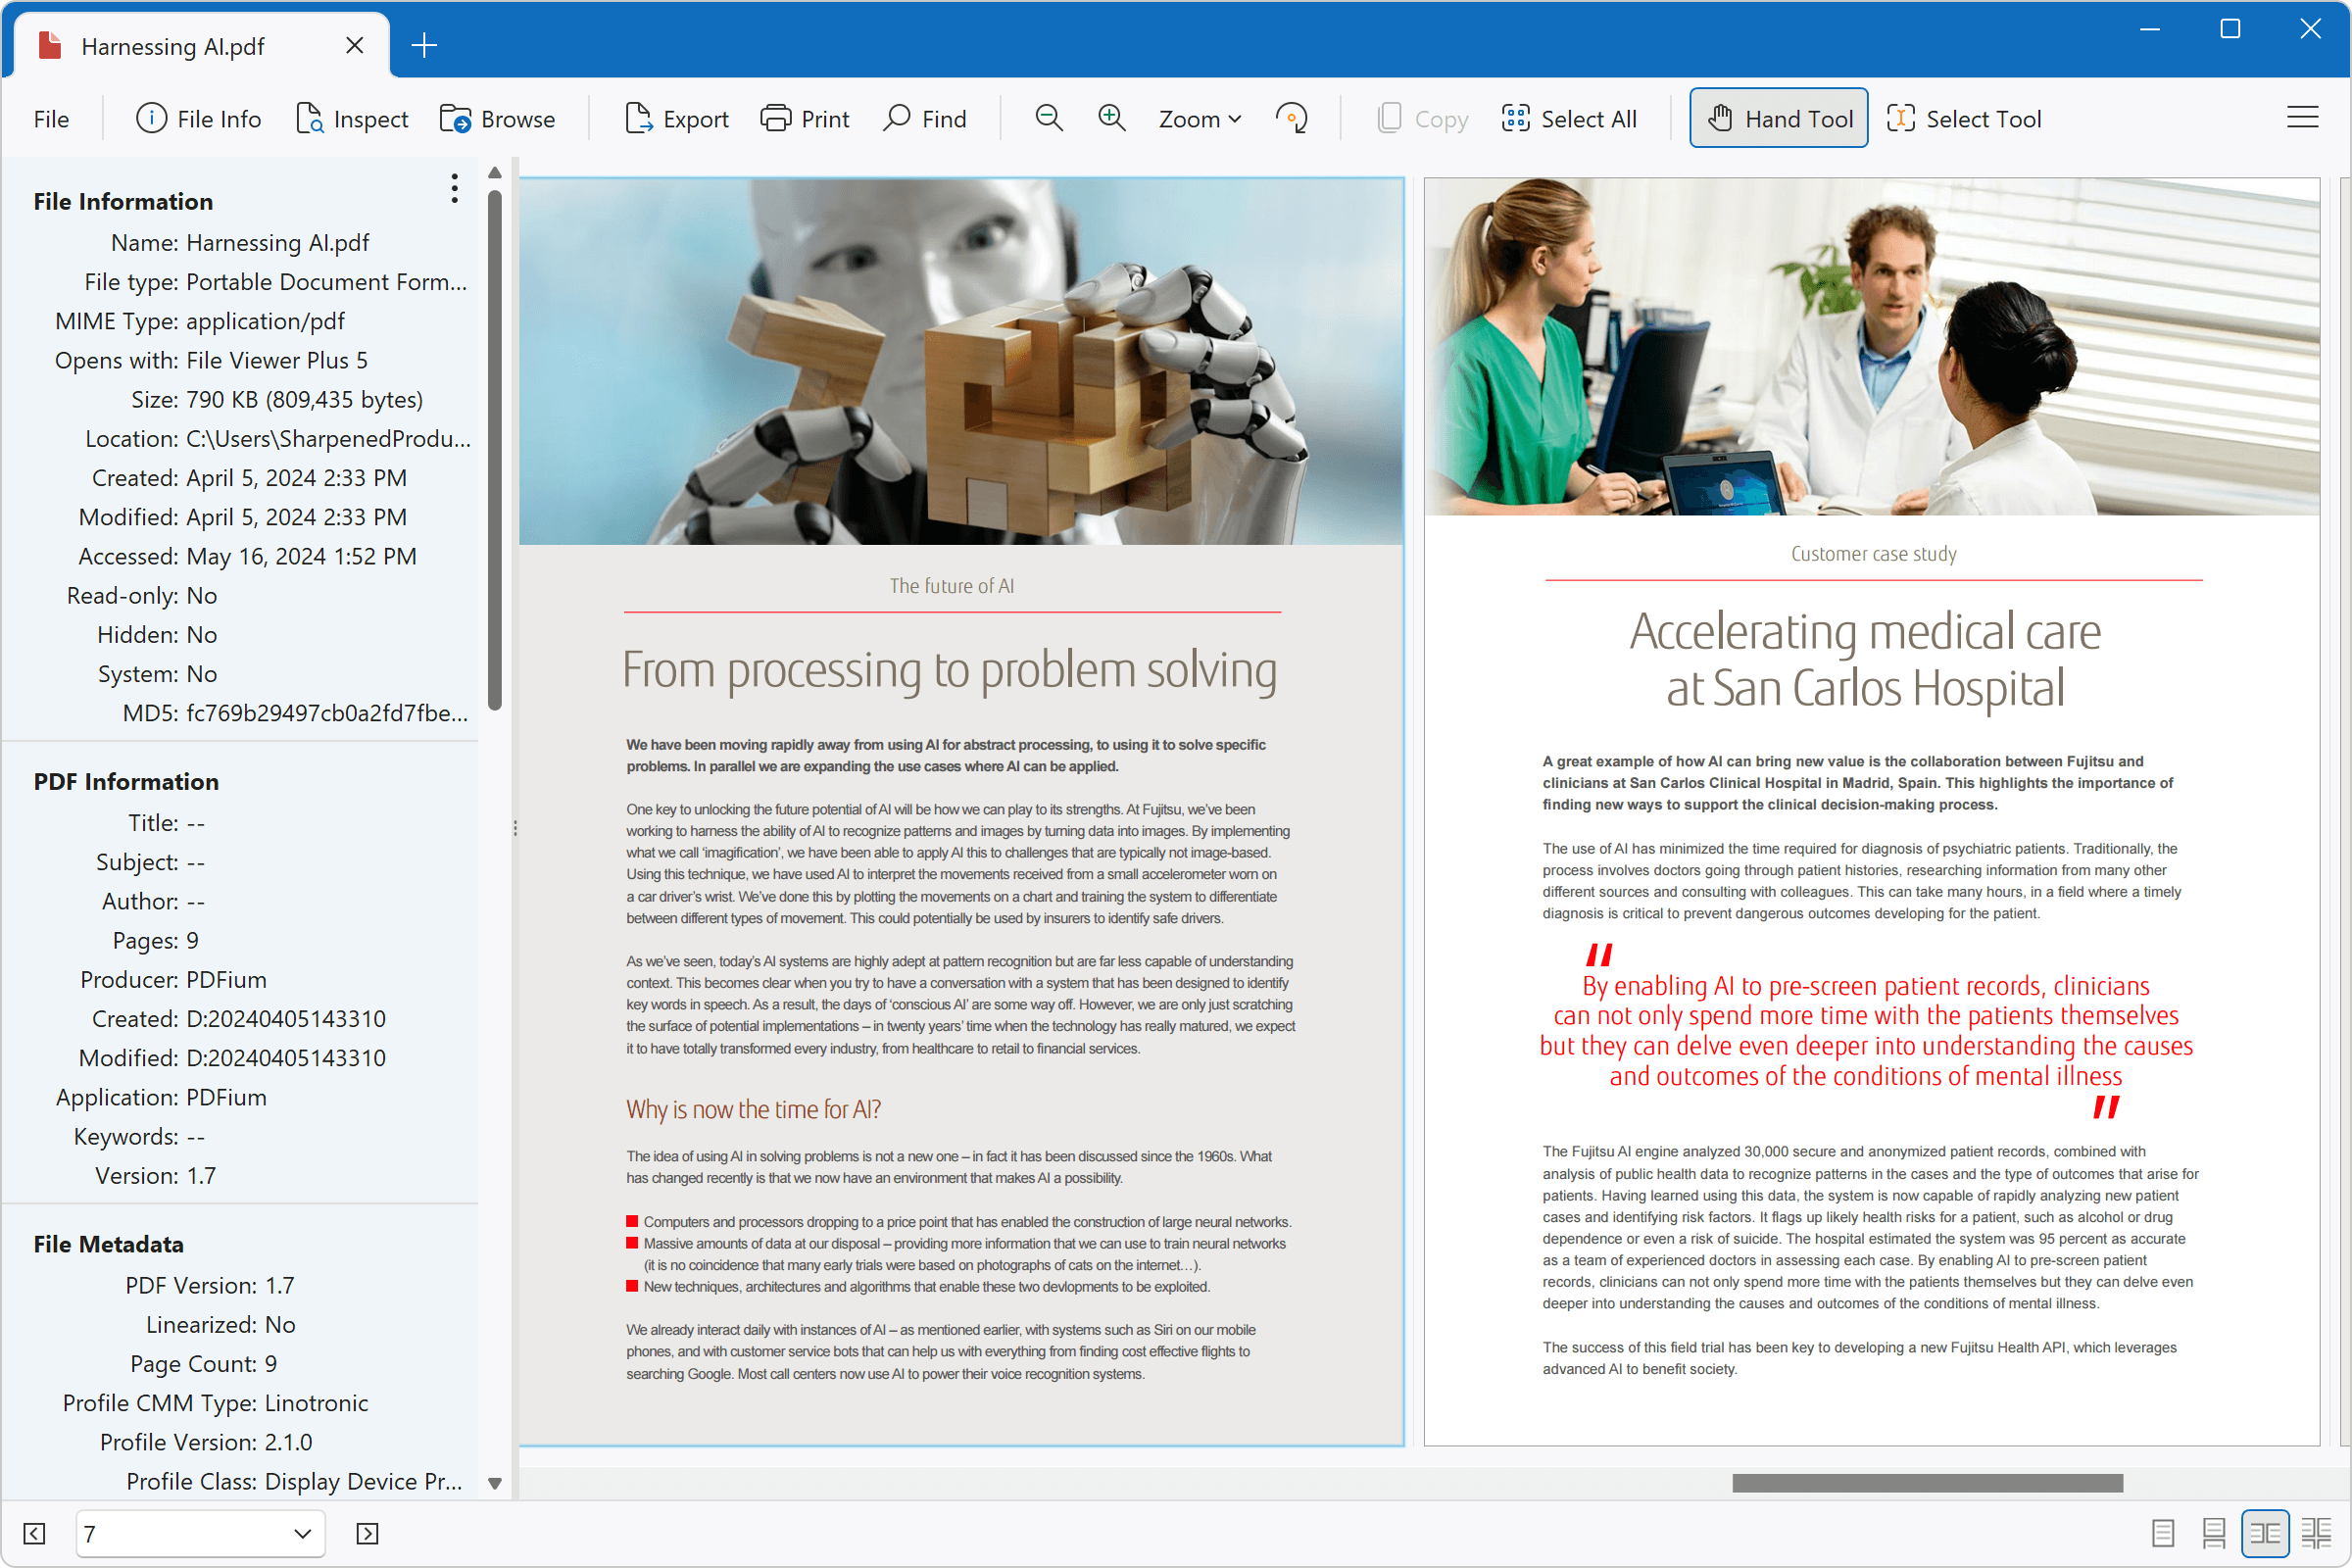The width and height of the screenshot is (2352, 1568).
Task: Open the File menu
Action: [50, 118]
